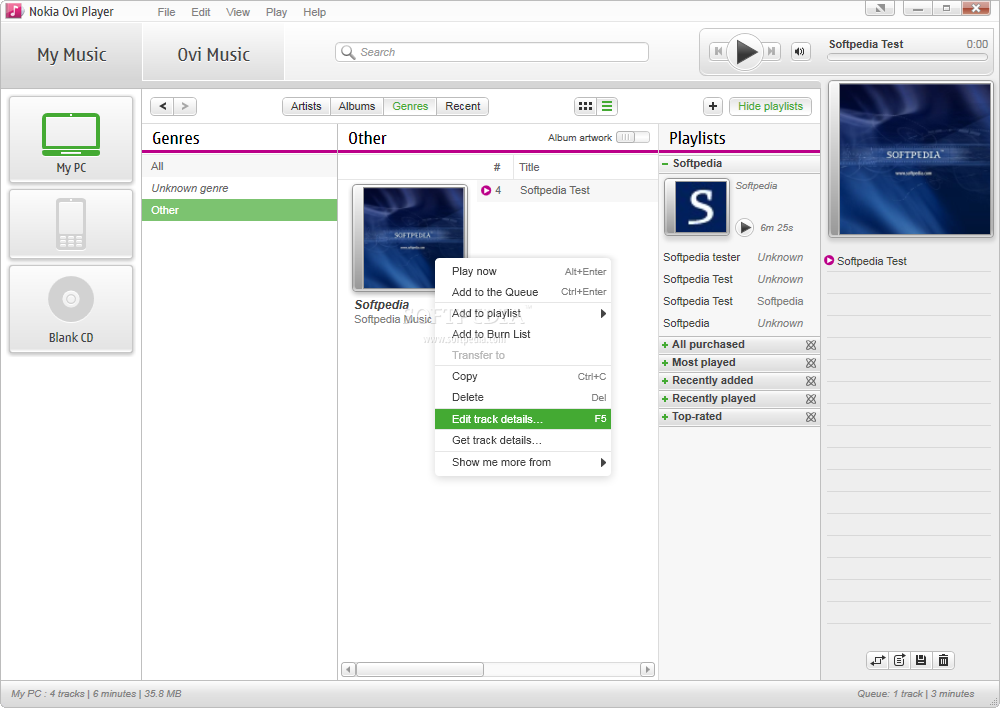Go back with the left arrow
1000x708 pixels.
[x=163, y=106]
